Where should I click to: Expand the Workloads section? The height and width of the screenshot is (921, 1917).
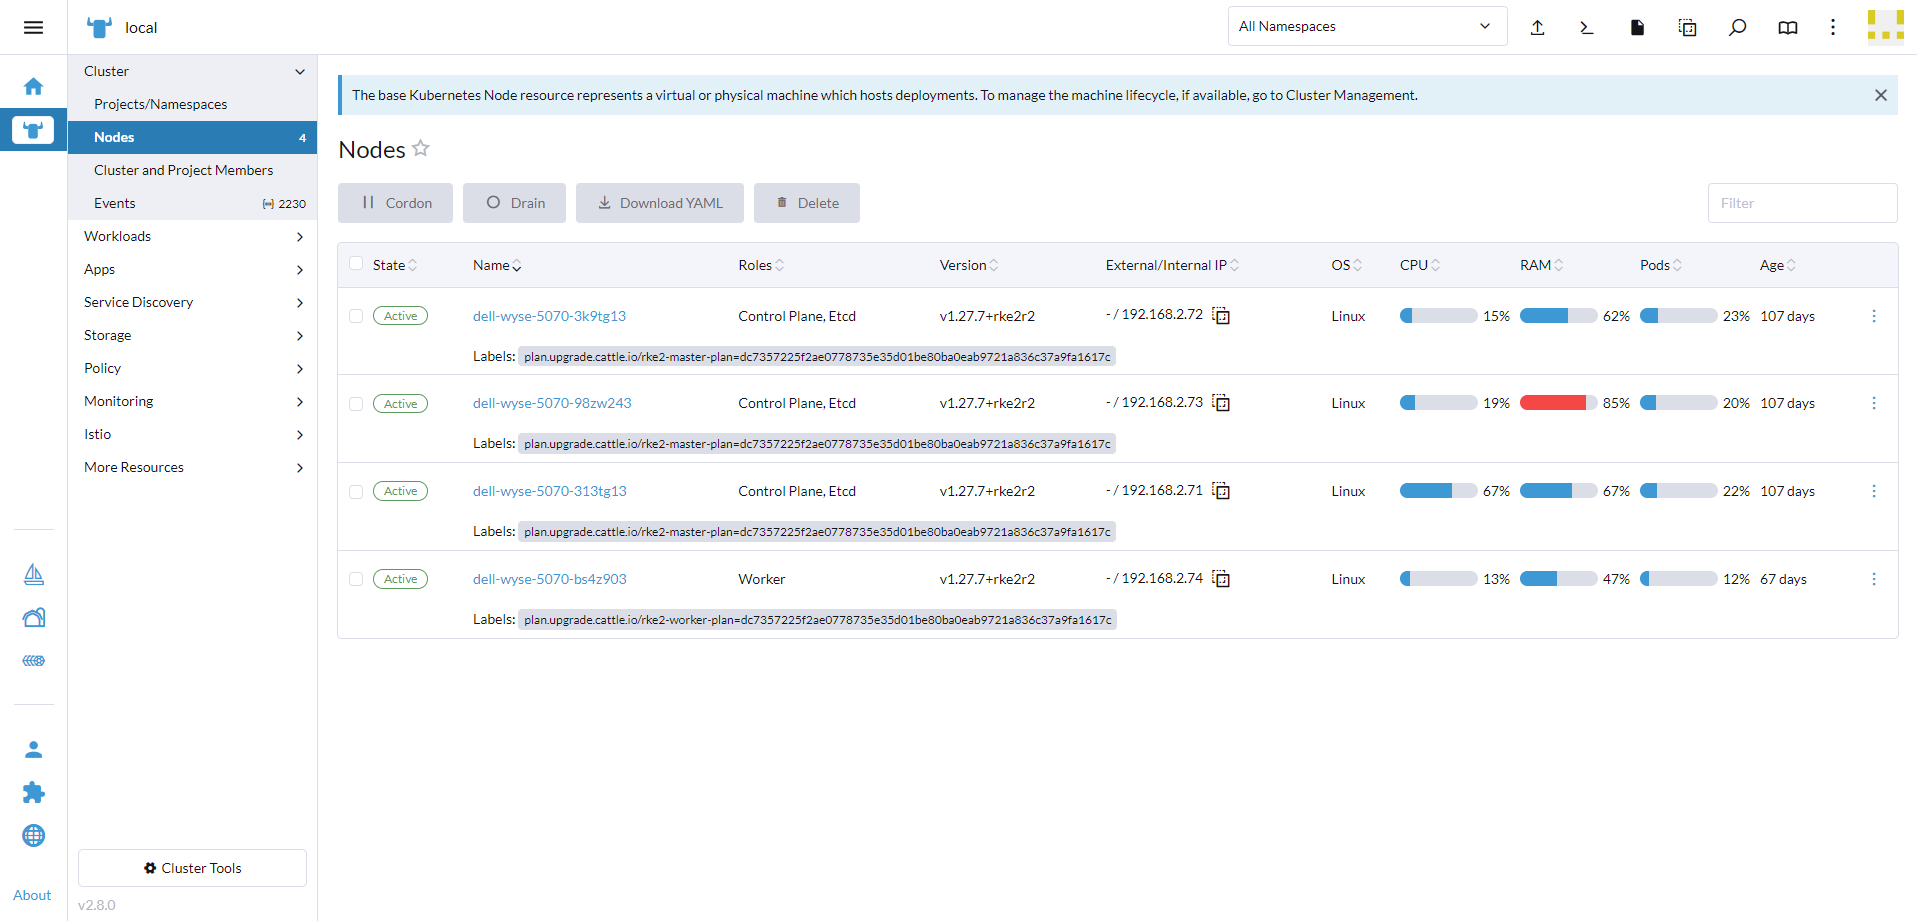coord(192,236)
